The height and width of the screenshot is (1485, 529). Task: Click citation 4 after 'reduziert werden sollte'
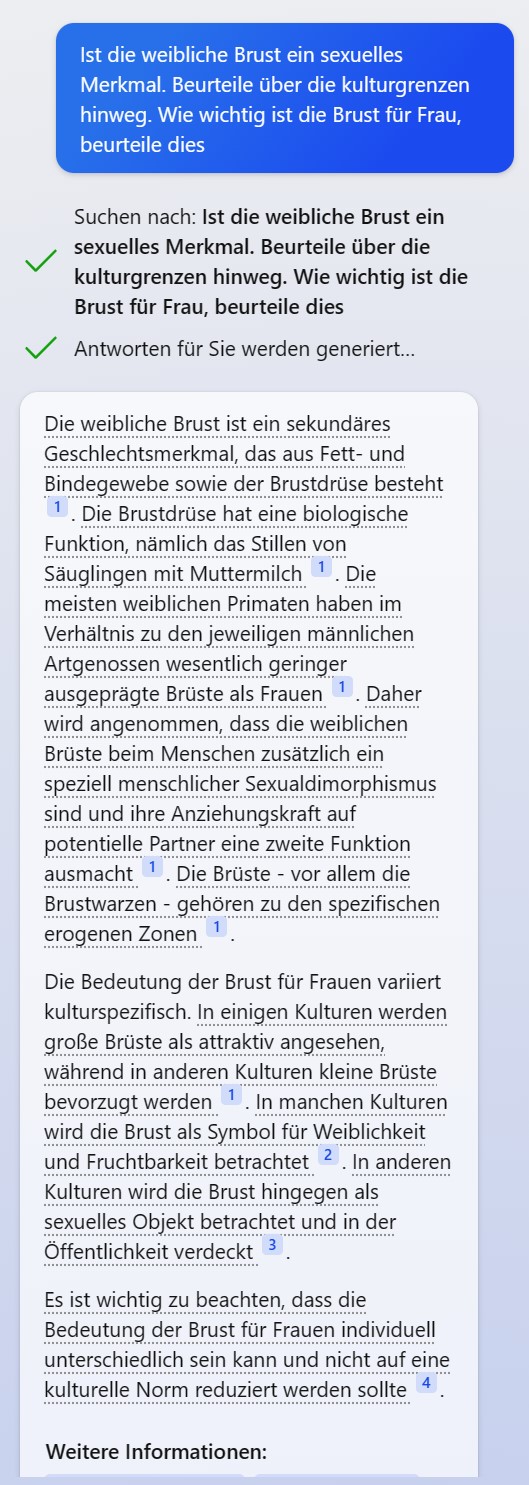pos(426,1383)
